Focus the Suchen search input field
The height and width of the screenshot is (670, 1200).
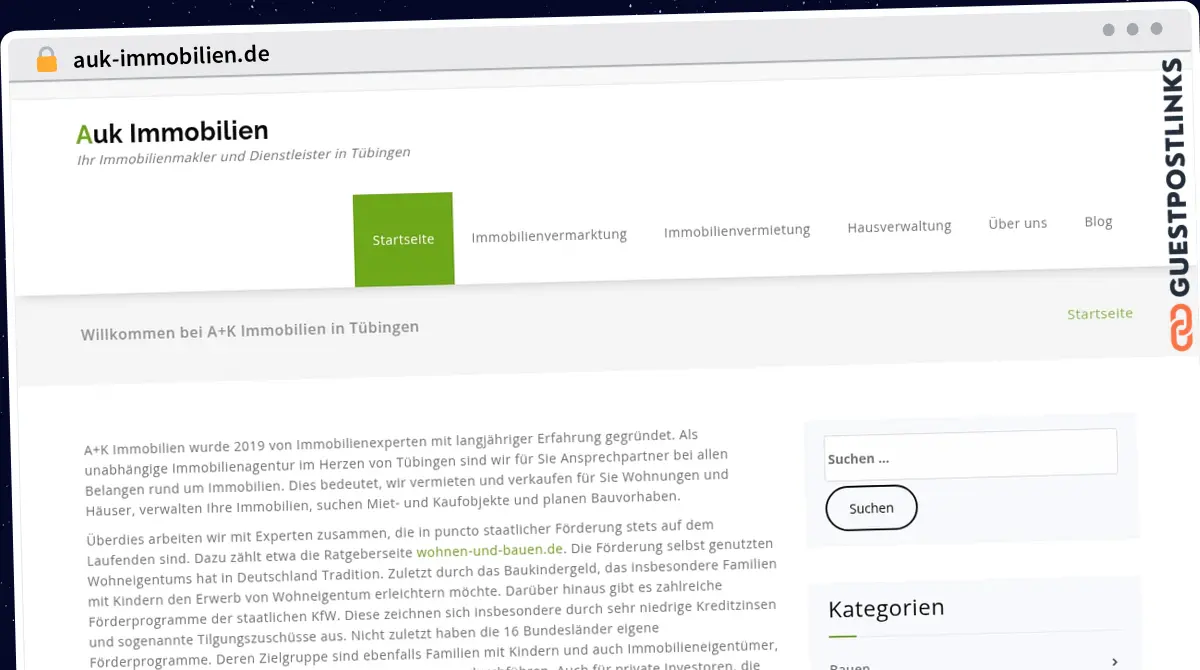tap(970, 453)
